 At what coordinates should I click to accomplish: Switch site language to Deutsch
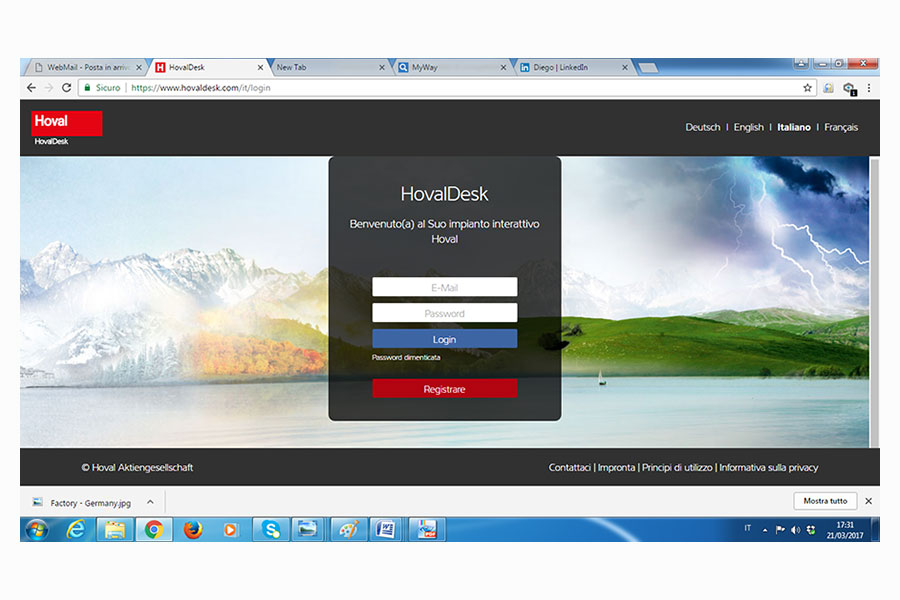pyautogui.click(x=703, y=127)
